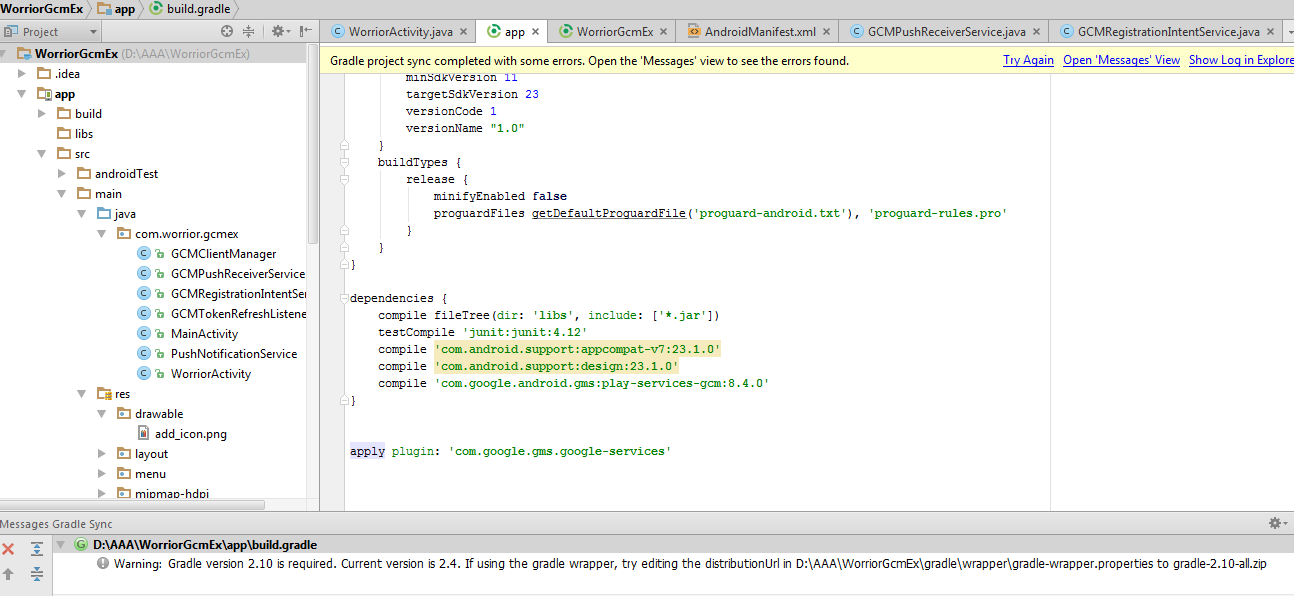Close the app editor tab

point(536,32)
